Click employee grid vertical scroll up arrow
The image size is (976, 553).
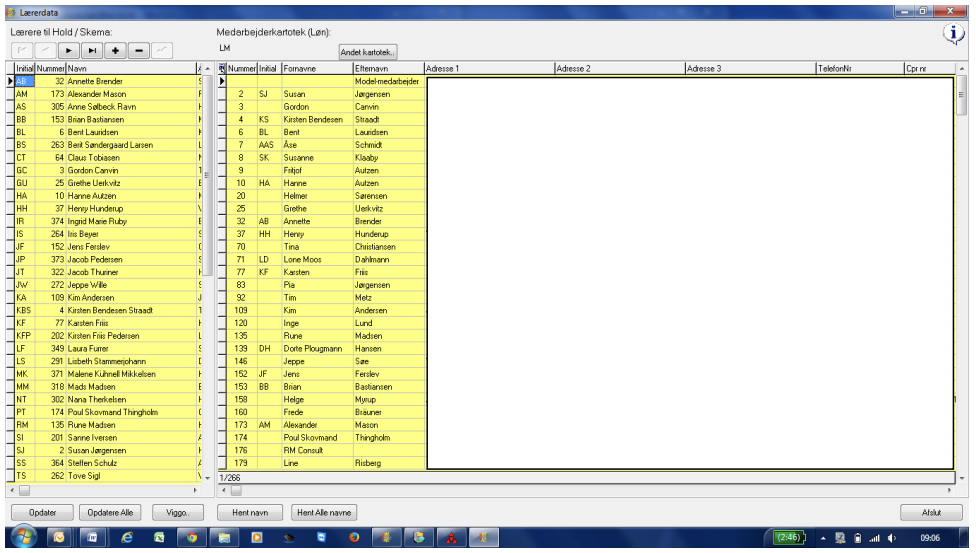pos(962,69)
